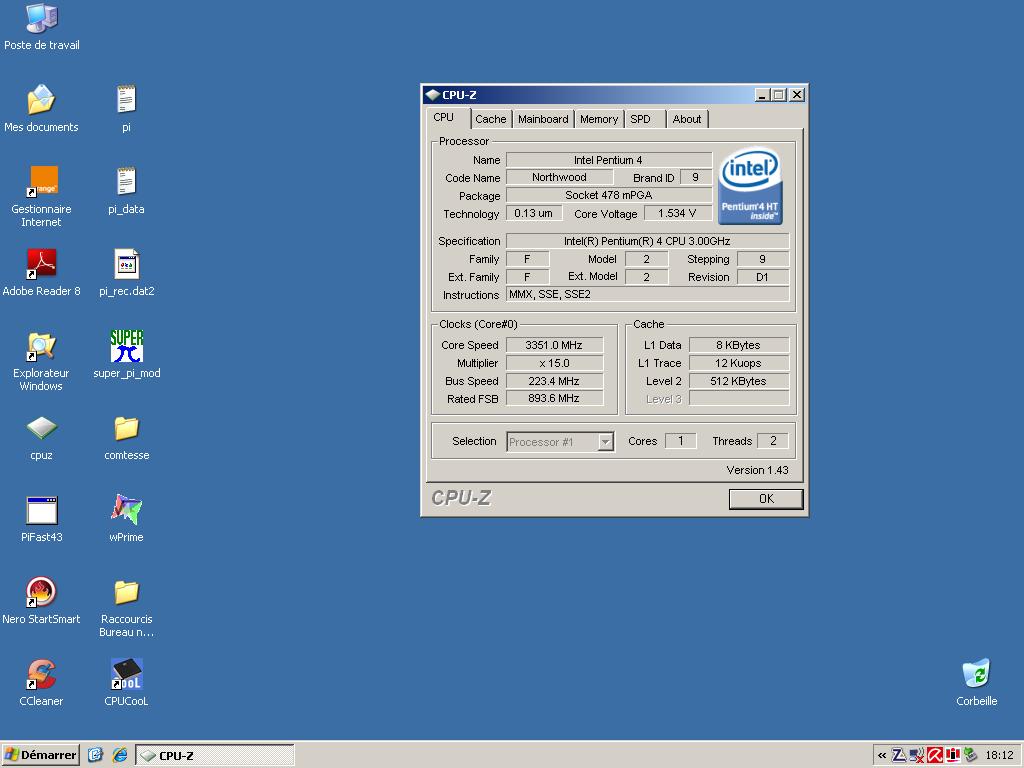This screenshot has height=768, width=1024.
Task: Click the Socket 478 mPGA package value
Action: click(x=609, y=195)
